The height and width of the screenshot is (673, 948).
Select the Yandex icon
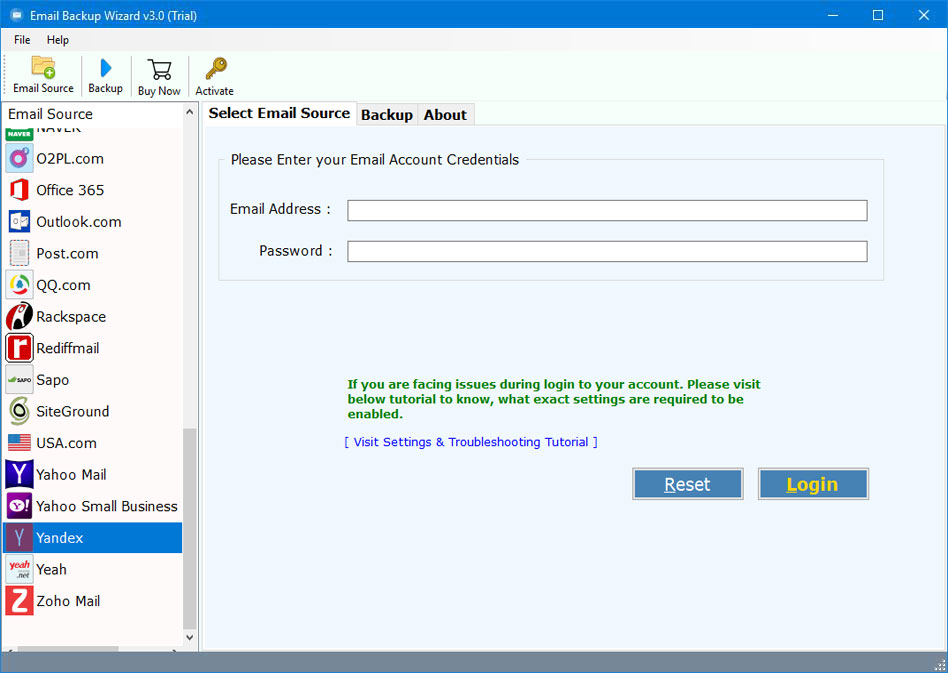(x=19, y=538)
